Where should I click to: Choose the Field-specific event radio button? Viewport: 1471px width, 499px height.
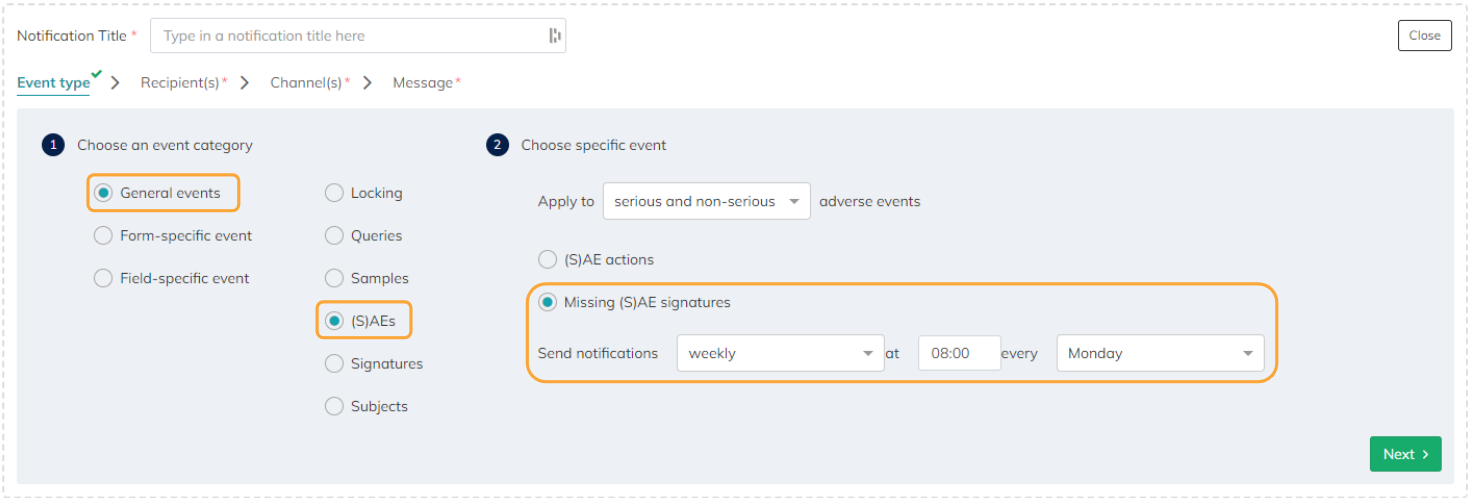pos(103,278)
